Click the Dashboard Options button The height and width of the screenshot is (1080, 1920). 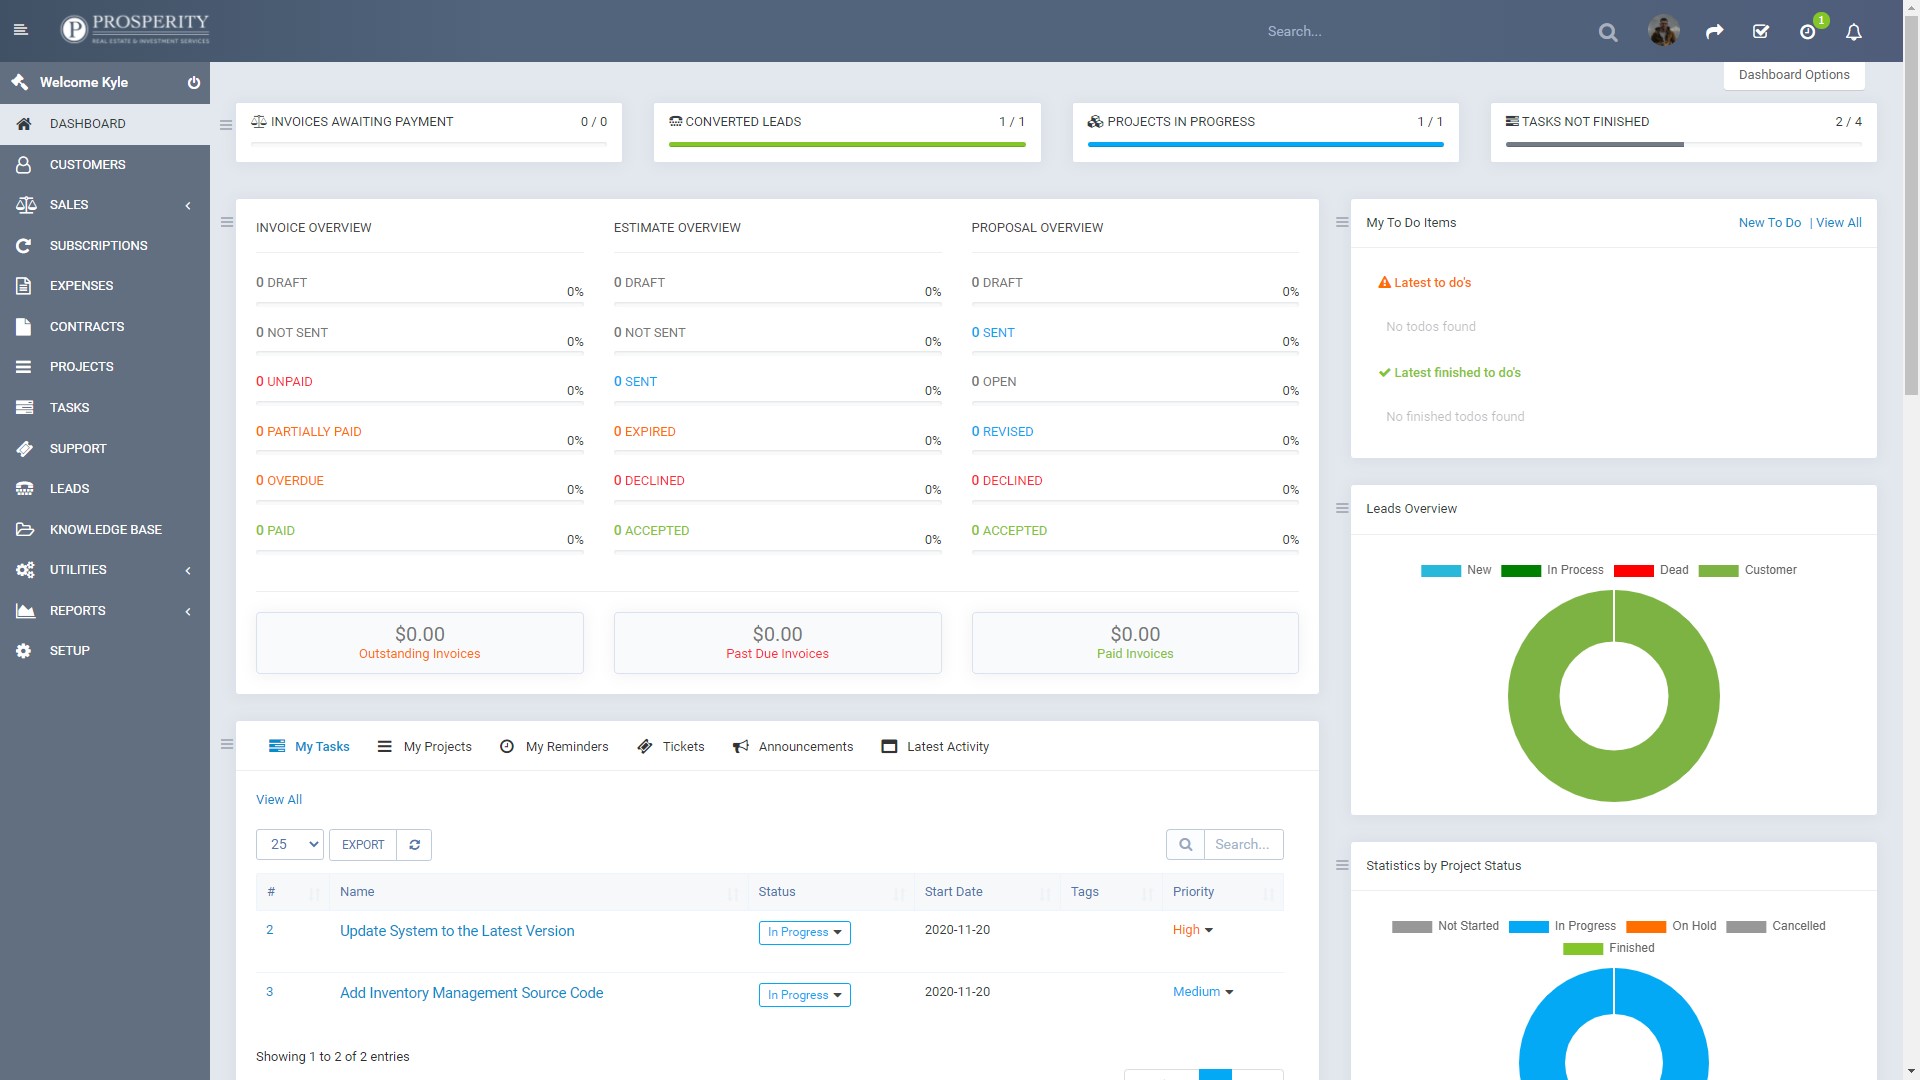[x=1793, y=75]
